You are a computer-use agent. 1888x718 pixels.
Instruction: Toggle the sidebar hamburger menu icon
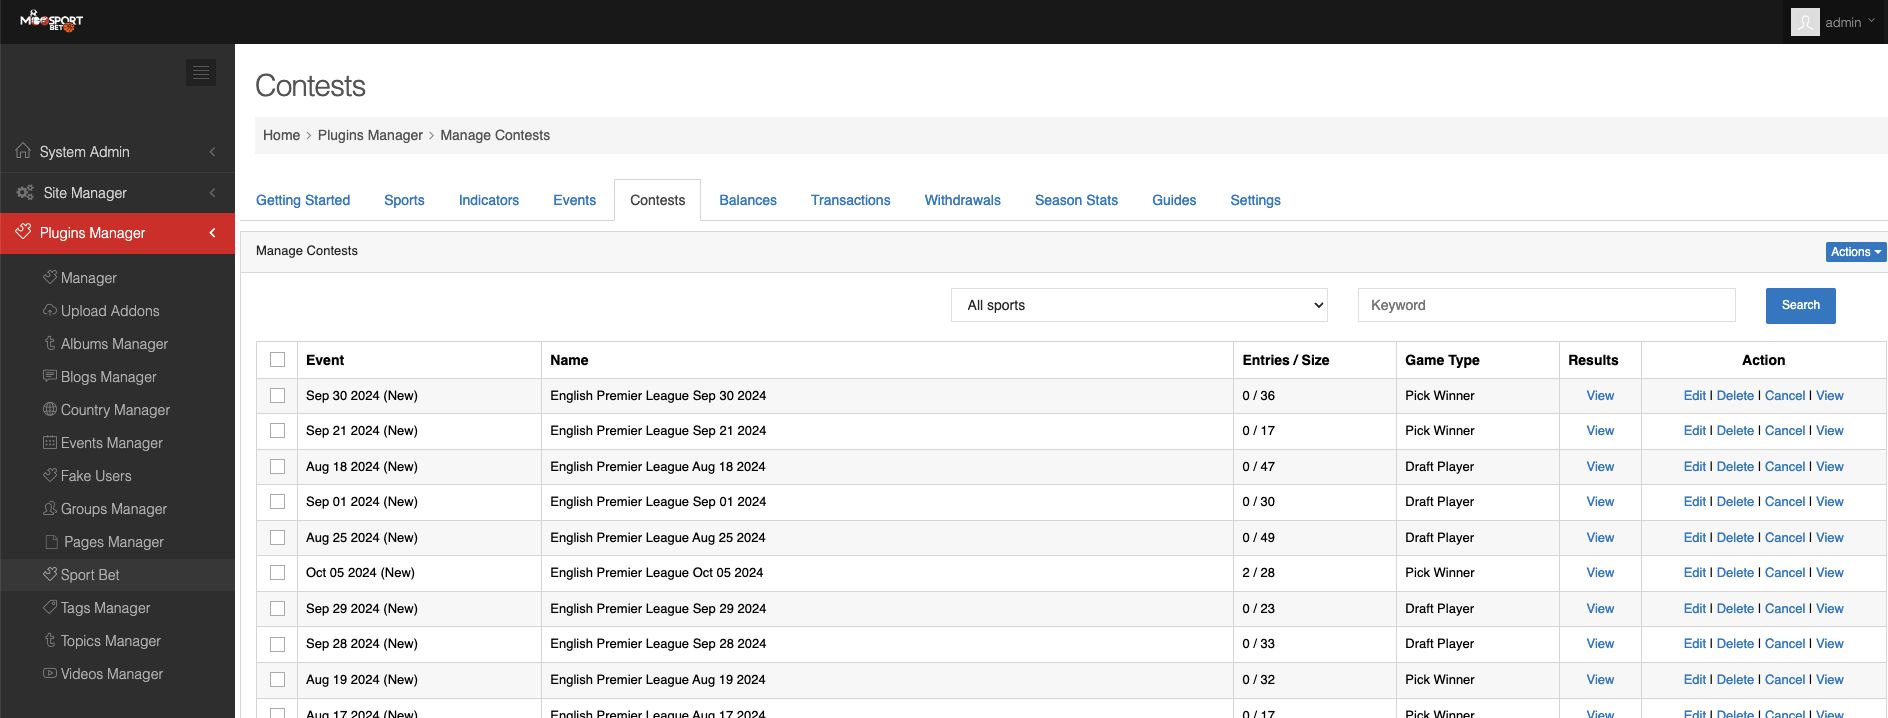point(201,72)
